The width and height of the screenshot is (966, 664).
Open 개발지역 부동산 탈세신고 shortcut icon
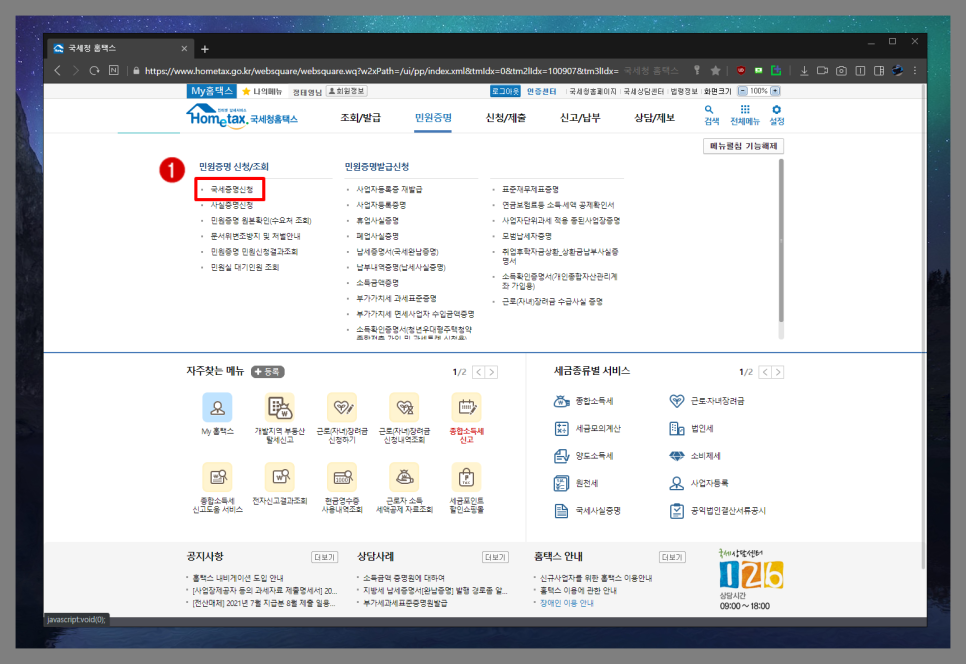point(280,407)
